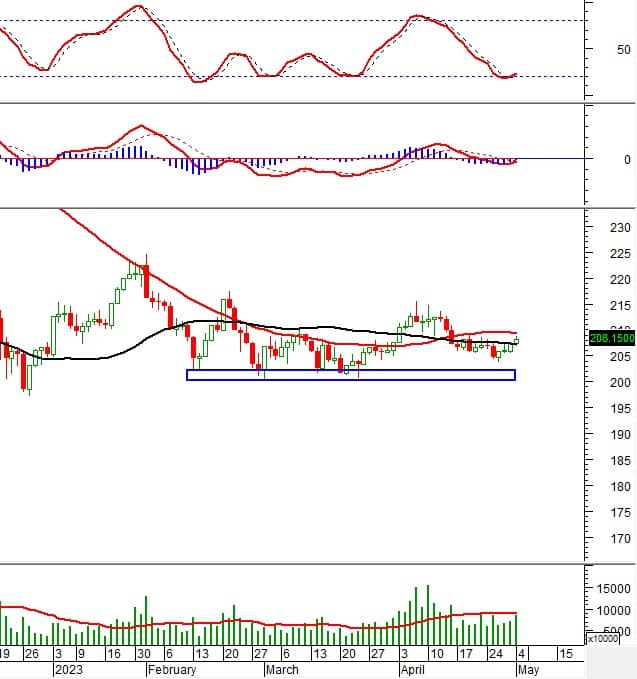Image resolution: width=637 pixels, height=679 pixels.
Task: Click the 0 level on MACD scale
Action: point(627,159)
